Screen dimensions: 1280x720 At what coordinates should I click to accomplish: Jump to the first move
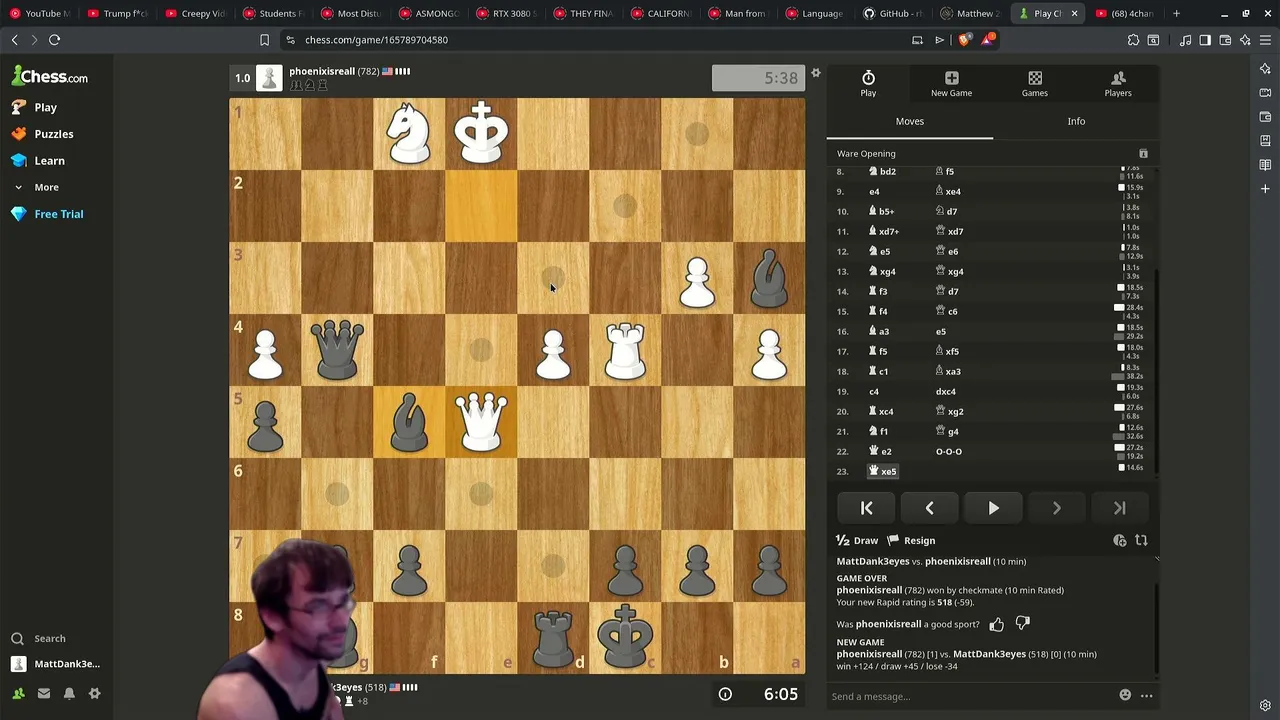tap(867, 508)
